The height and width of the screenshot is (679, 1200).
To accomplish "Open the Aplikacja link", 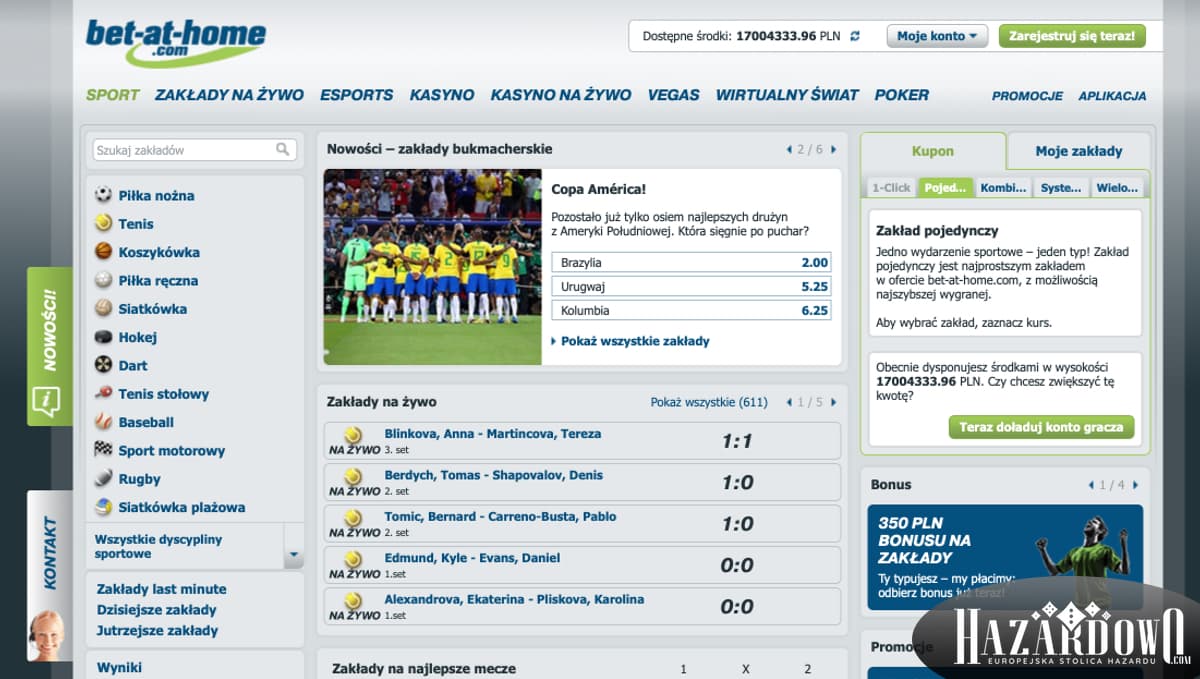I will click(x=1112, y=96).
